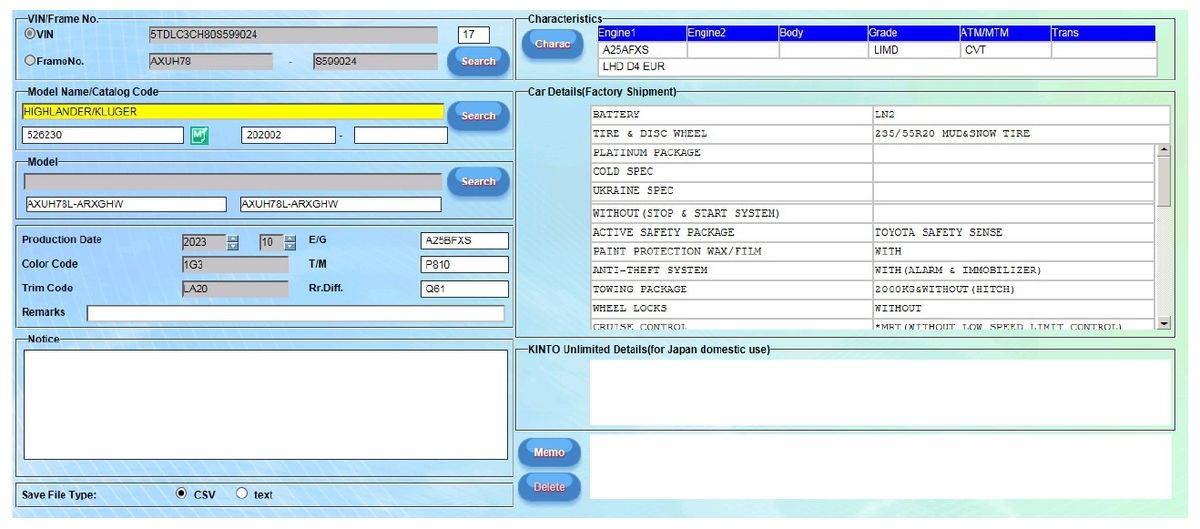Click the Remarks input field
Image resolution: width=1200 pixels, height=529 pixels.
click(x=296, y=313)
